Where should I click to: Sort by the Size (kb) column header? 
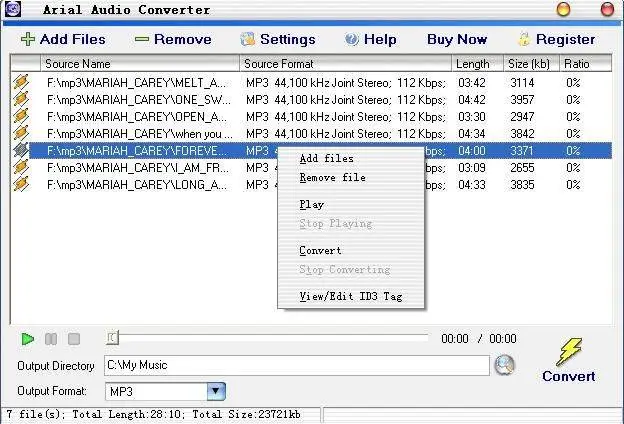click(x=532, y=64)
